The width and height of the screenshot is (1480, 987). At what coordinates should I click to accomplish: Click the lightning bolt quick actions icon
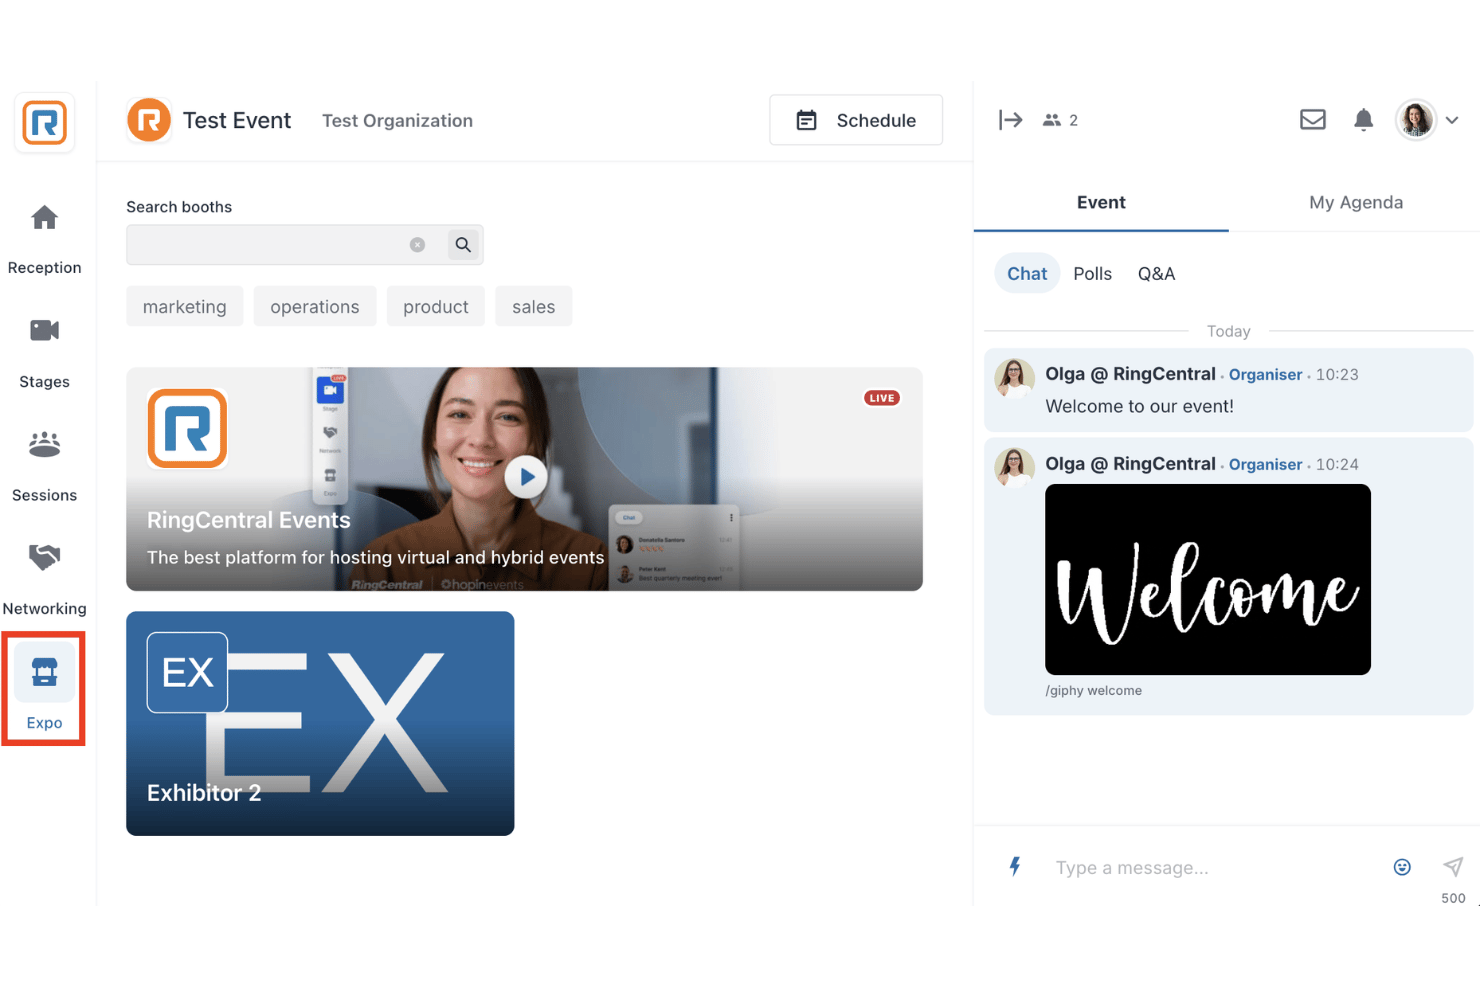click(x=1015, y=867)
